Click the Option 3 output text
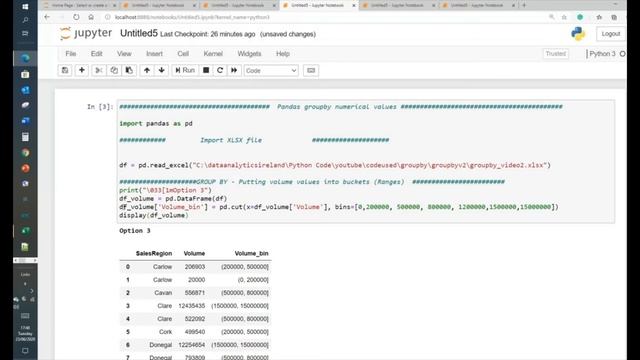Image resolution: width=640 pixels, height=360 pixels. pos(135,231)
